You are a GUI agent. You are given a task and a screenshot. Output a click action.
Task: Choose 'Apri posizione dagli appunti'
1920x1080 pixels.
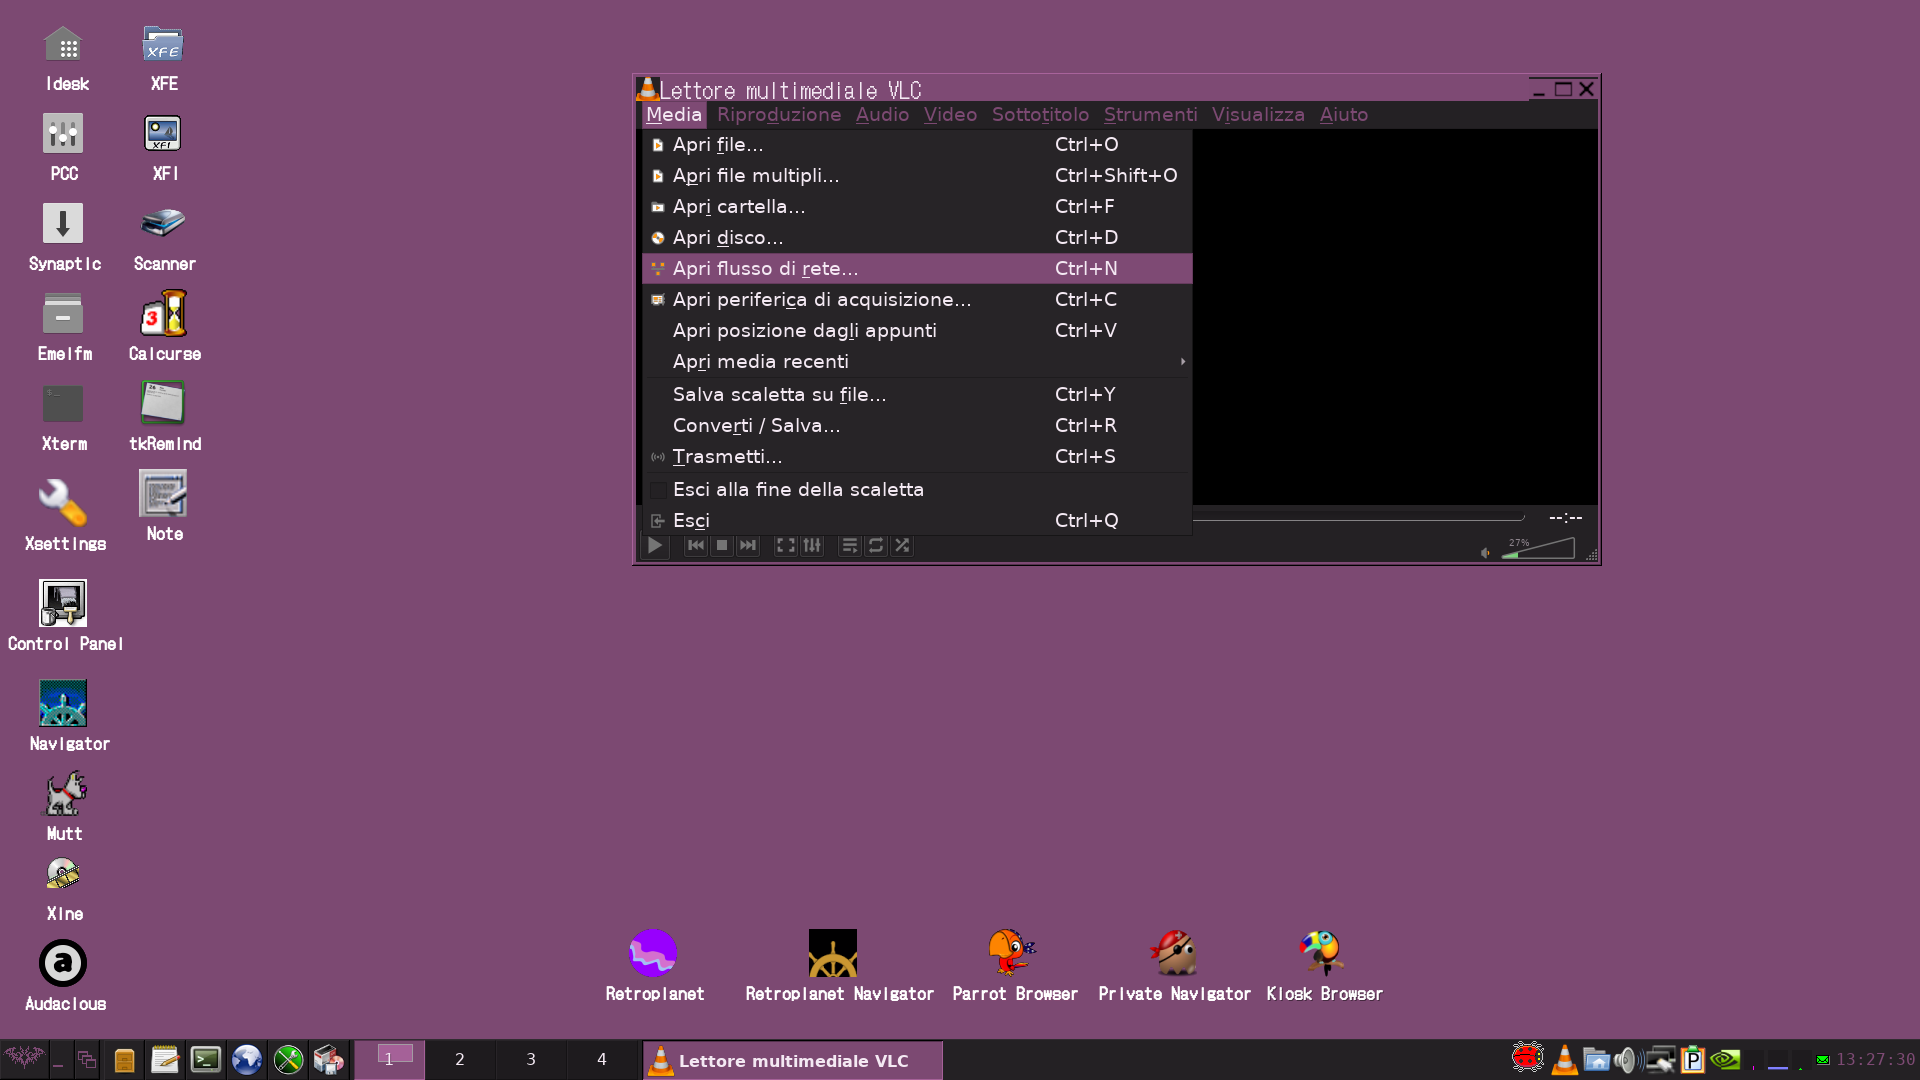[917, 331]
